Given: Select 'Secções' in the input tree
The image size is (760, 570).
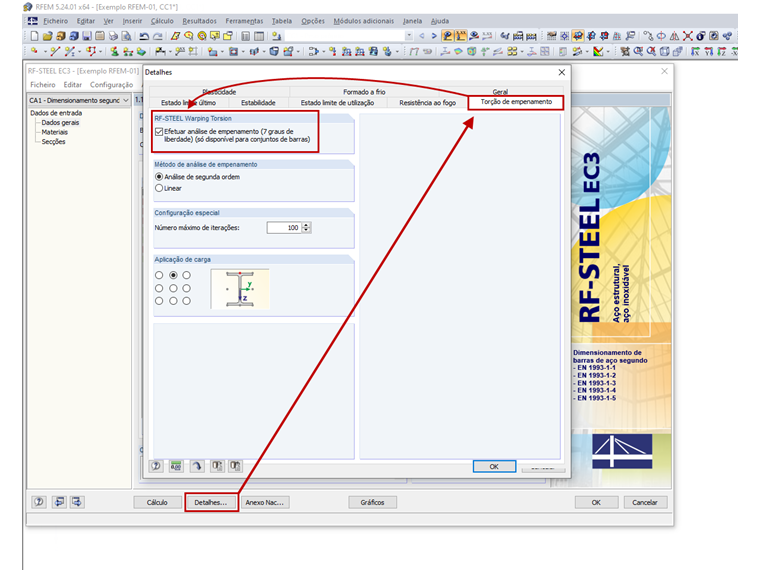Looking at the screenshot, I should [x=53, y=142].
